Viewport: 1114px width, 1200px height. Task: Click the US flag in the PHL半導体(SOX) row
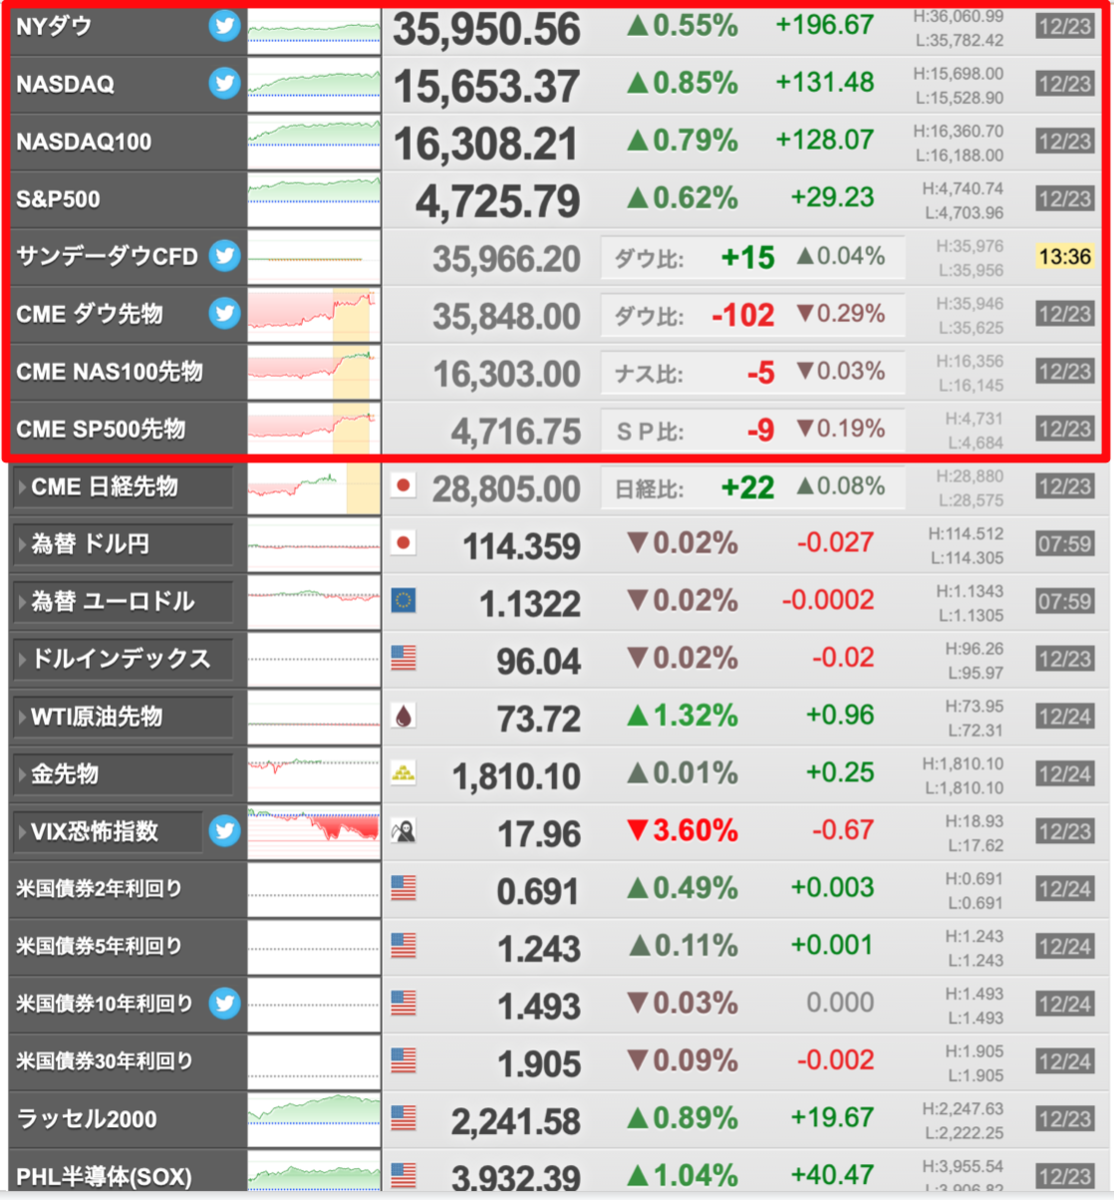click(x=403, y=1175)
